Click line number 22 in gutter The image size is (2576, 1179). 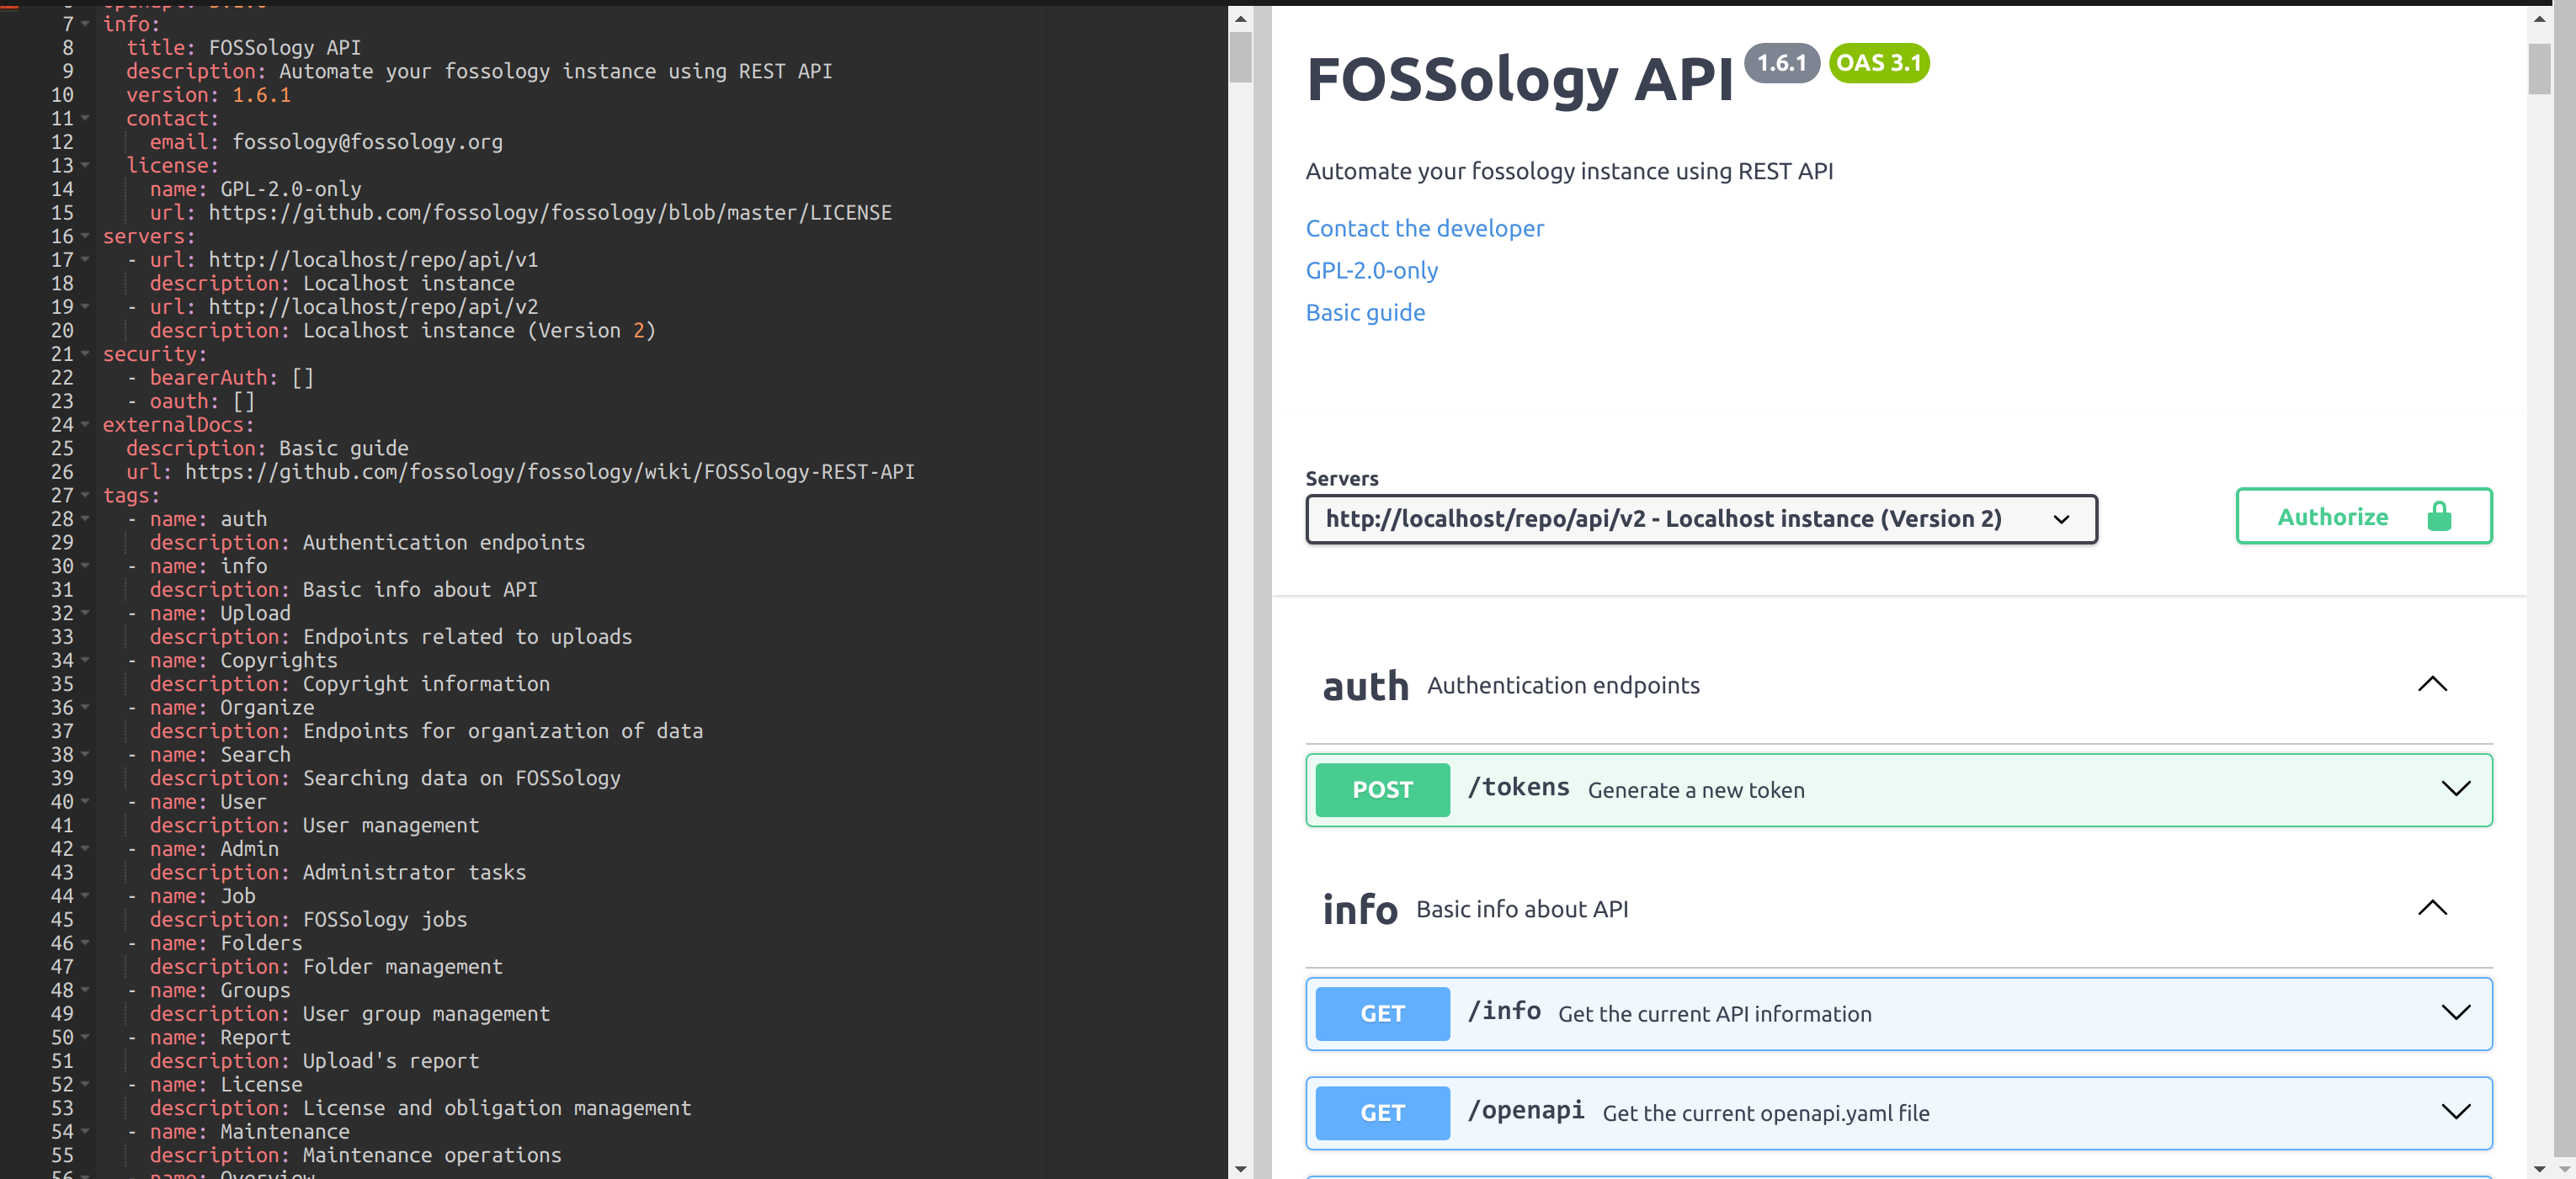(62, 378)
